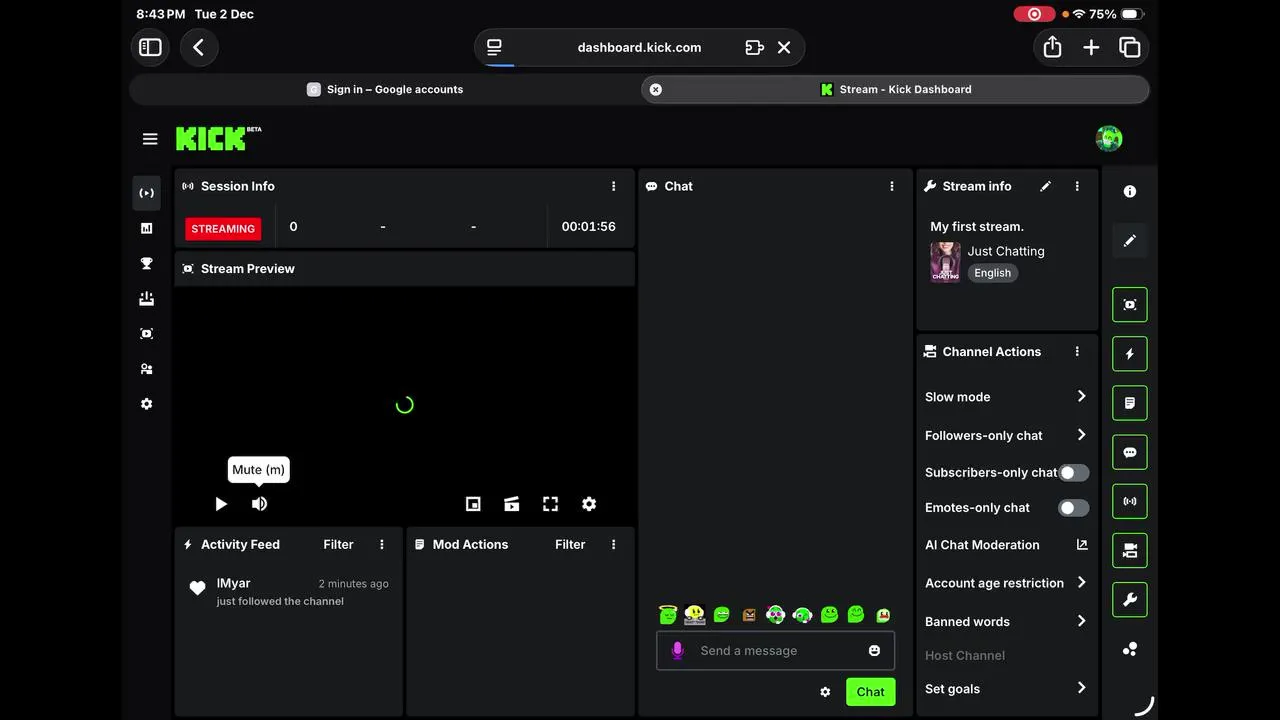Open AI Chat Moderation link
The image size is (1280, 720).
[x=1006, y=545]
